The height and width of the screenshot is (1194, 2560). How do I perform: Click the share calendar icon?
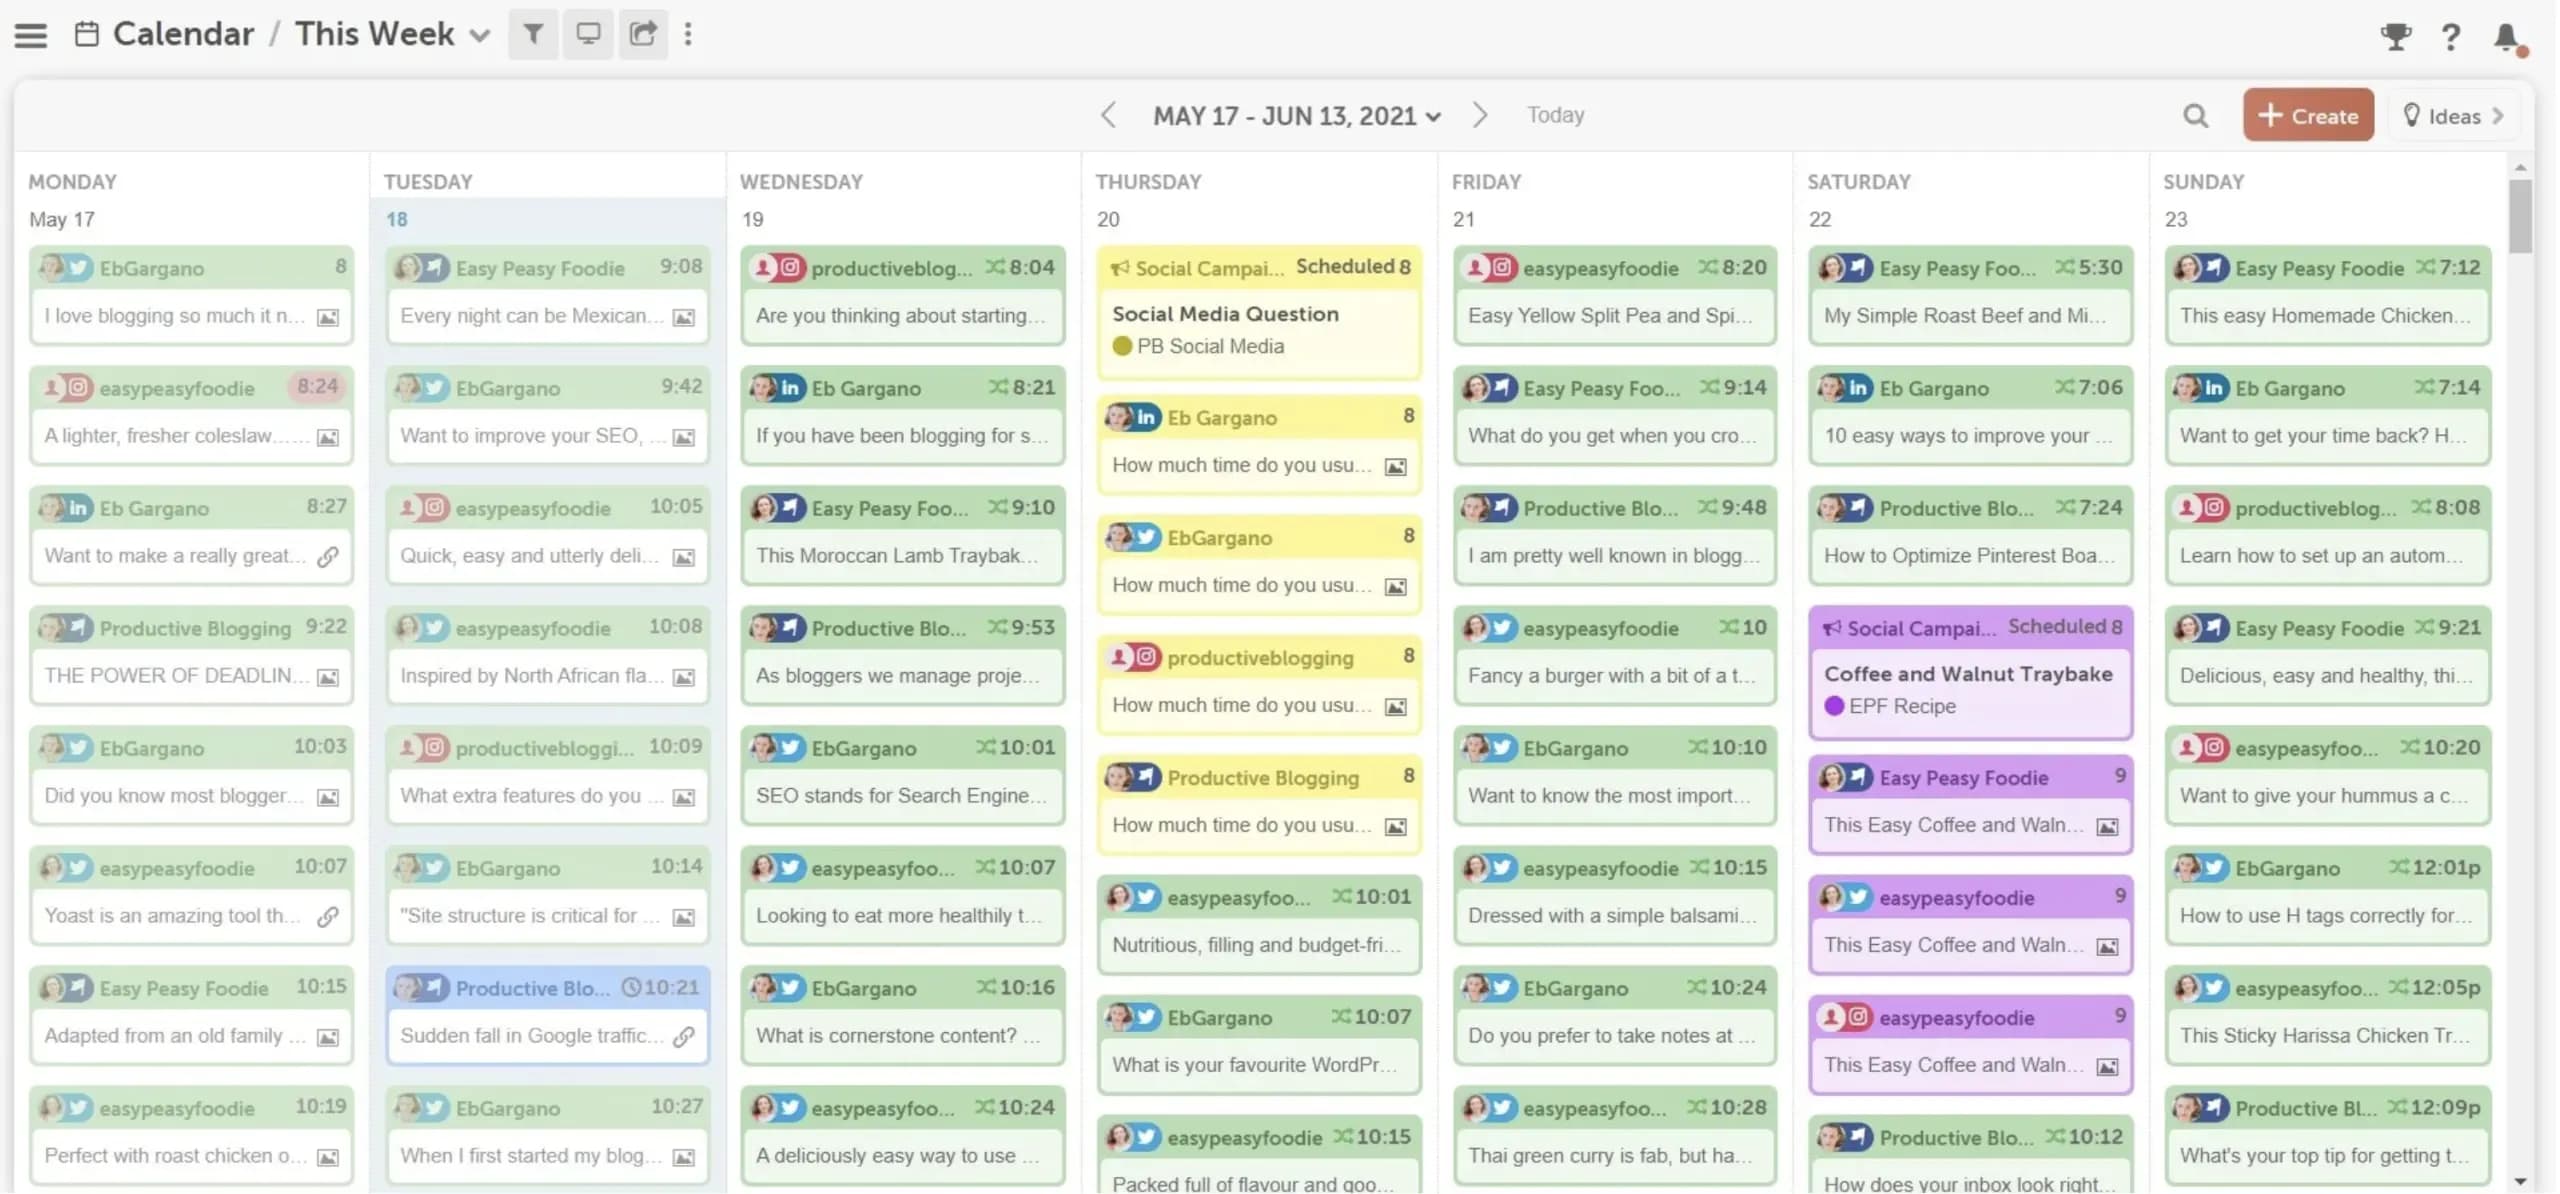point(643,33)
